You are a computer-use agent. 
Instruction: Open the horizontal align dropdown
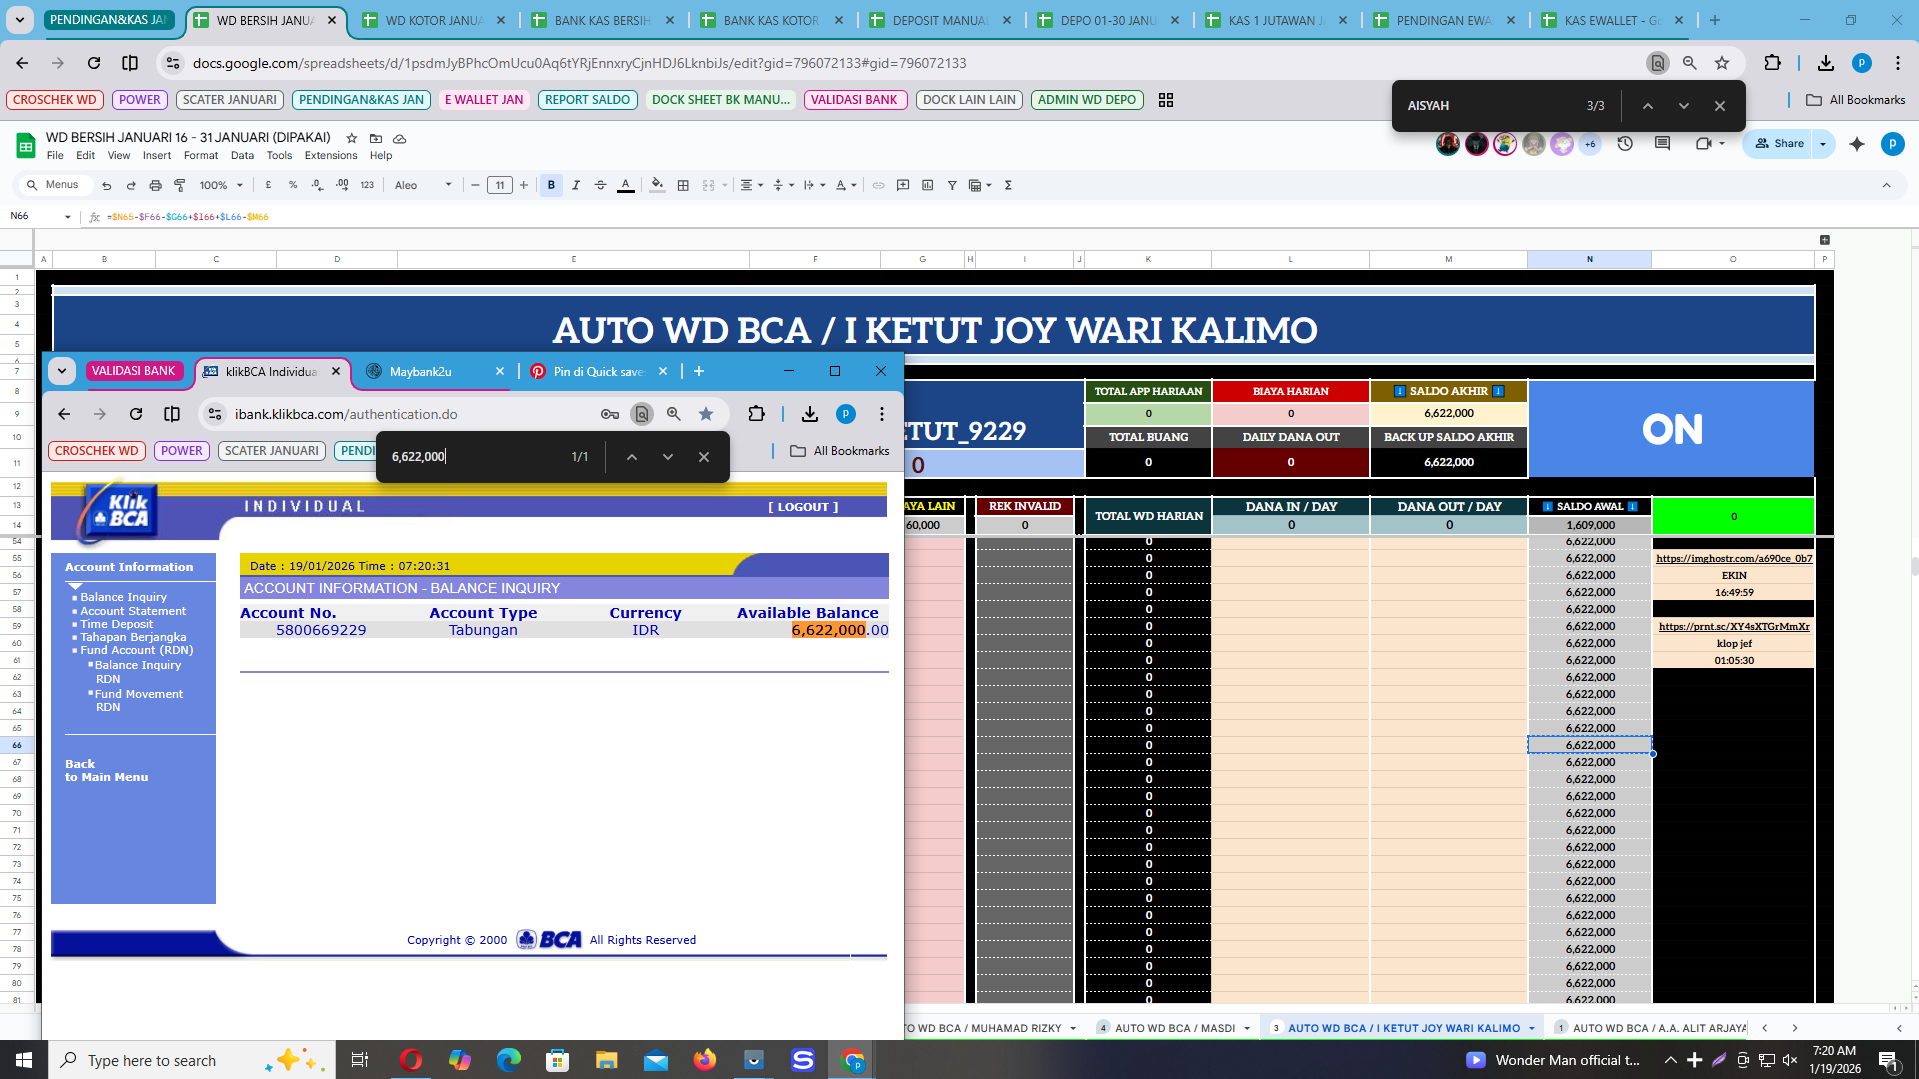click(751, 185)
